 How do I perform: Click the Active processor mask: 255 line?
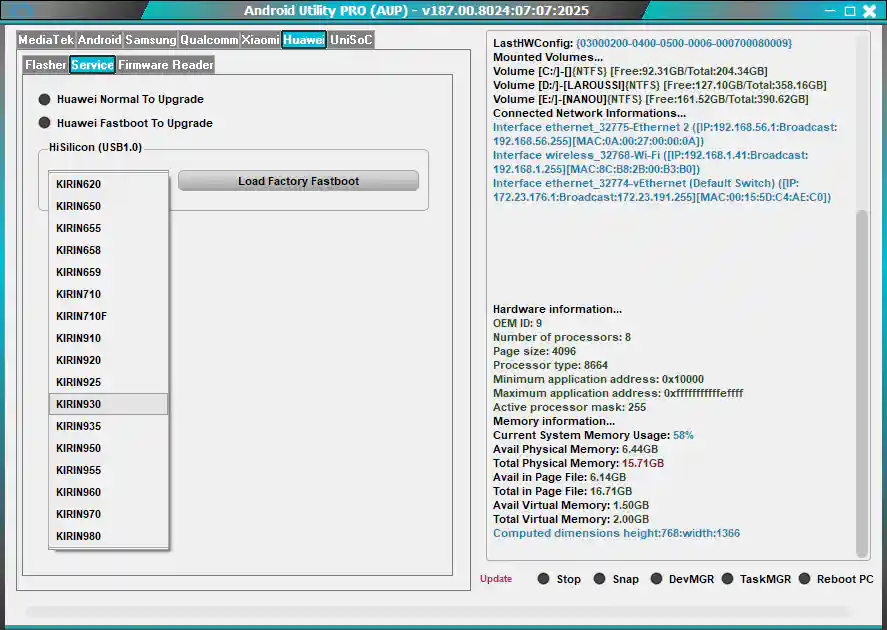(x=569, y=407)
